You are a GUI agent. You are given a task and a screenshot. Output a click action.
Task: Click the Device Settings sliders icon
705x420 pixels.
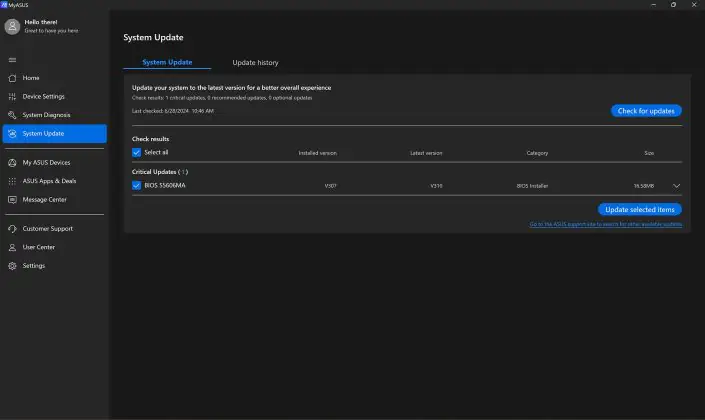12,97
